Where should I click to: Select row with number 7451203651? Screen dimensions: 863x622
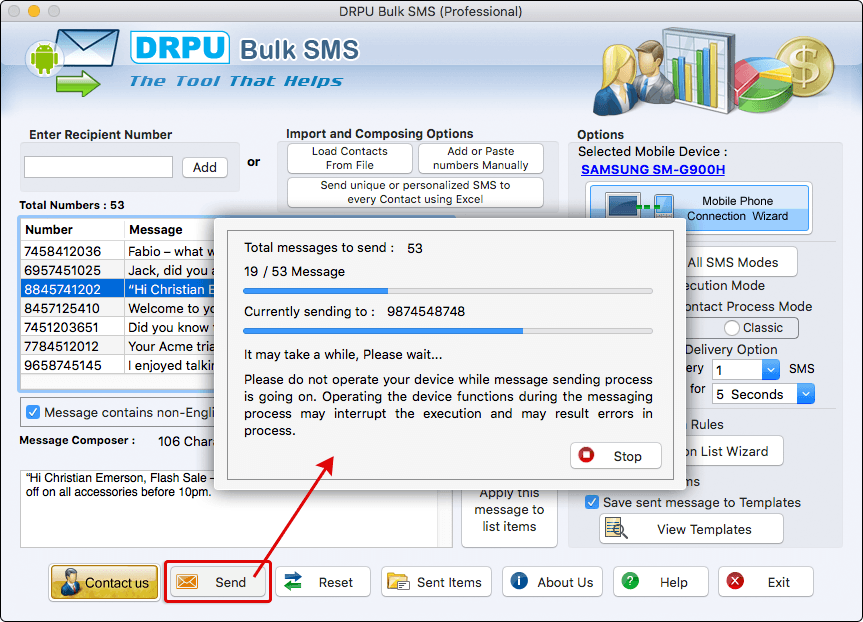[x=118, y=327]
